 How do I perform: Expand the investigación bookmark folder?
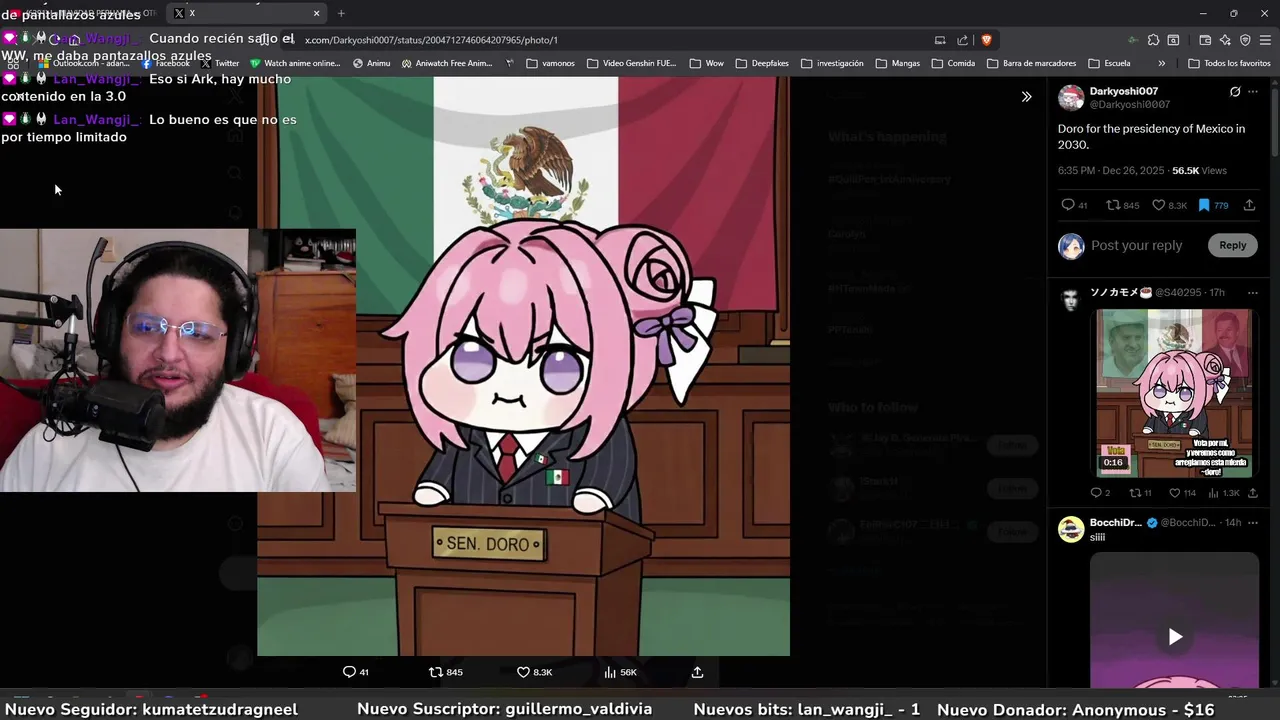coord(832,63)
